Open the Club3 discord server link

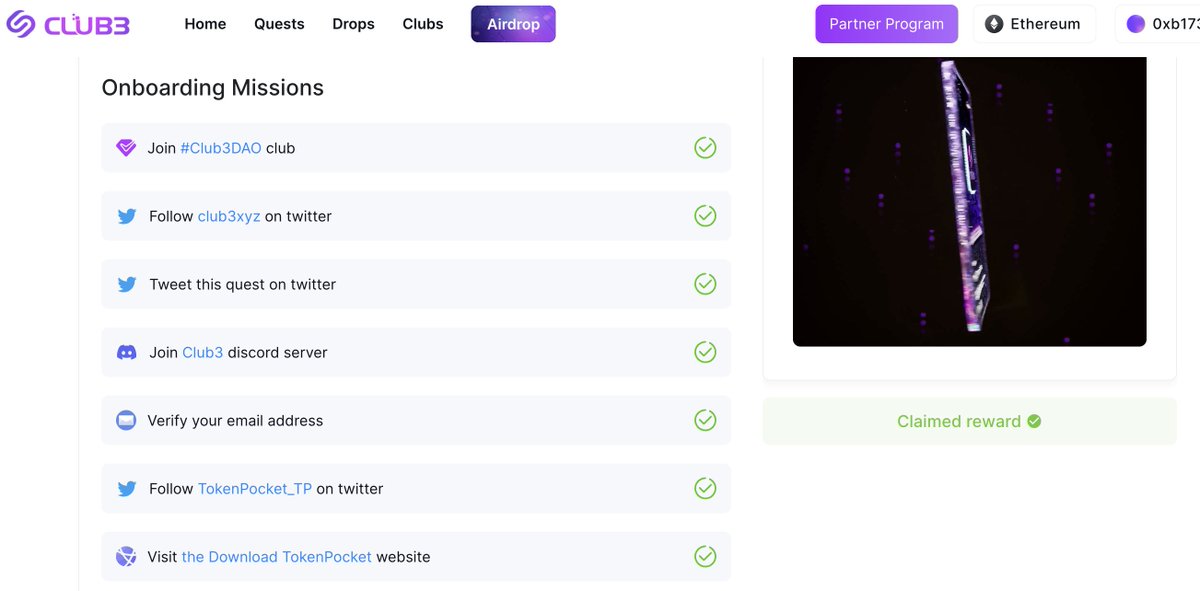click(203, 352)
